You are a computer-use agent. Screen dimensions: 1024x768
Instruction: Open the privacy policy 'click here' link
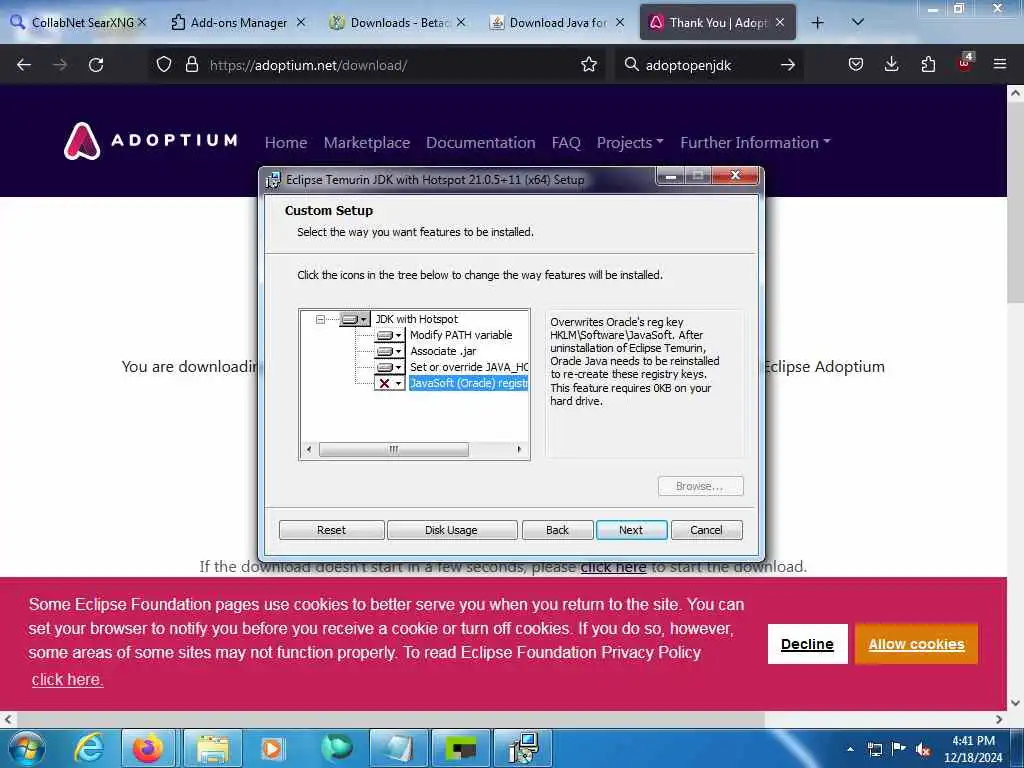click(67, 679)
